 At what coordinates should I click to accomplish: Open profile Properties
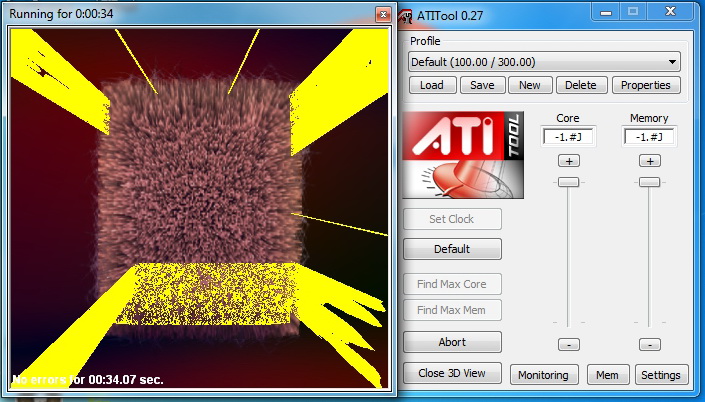pyautogui.click(x=645, y=85)
